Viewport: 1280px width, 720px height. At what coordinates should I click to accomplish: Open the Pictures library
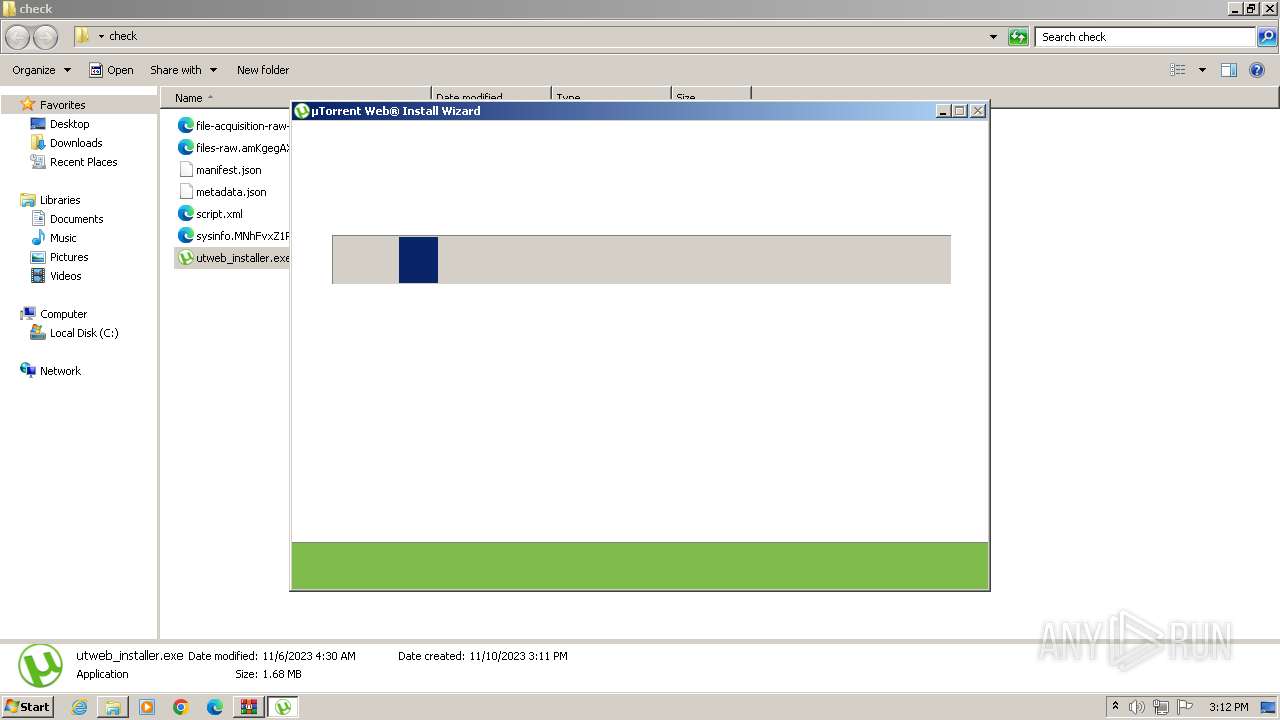point(69,257)
